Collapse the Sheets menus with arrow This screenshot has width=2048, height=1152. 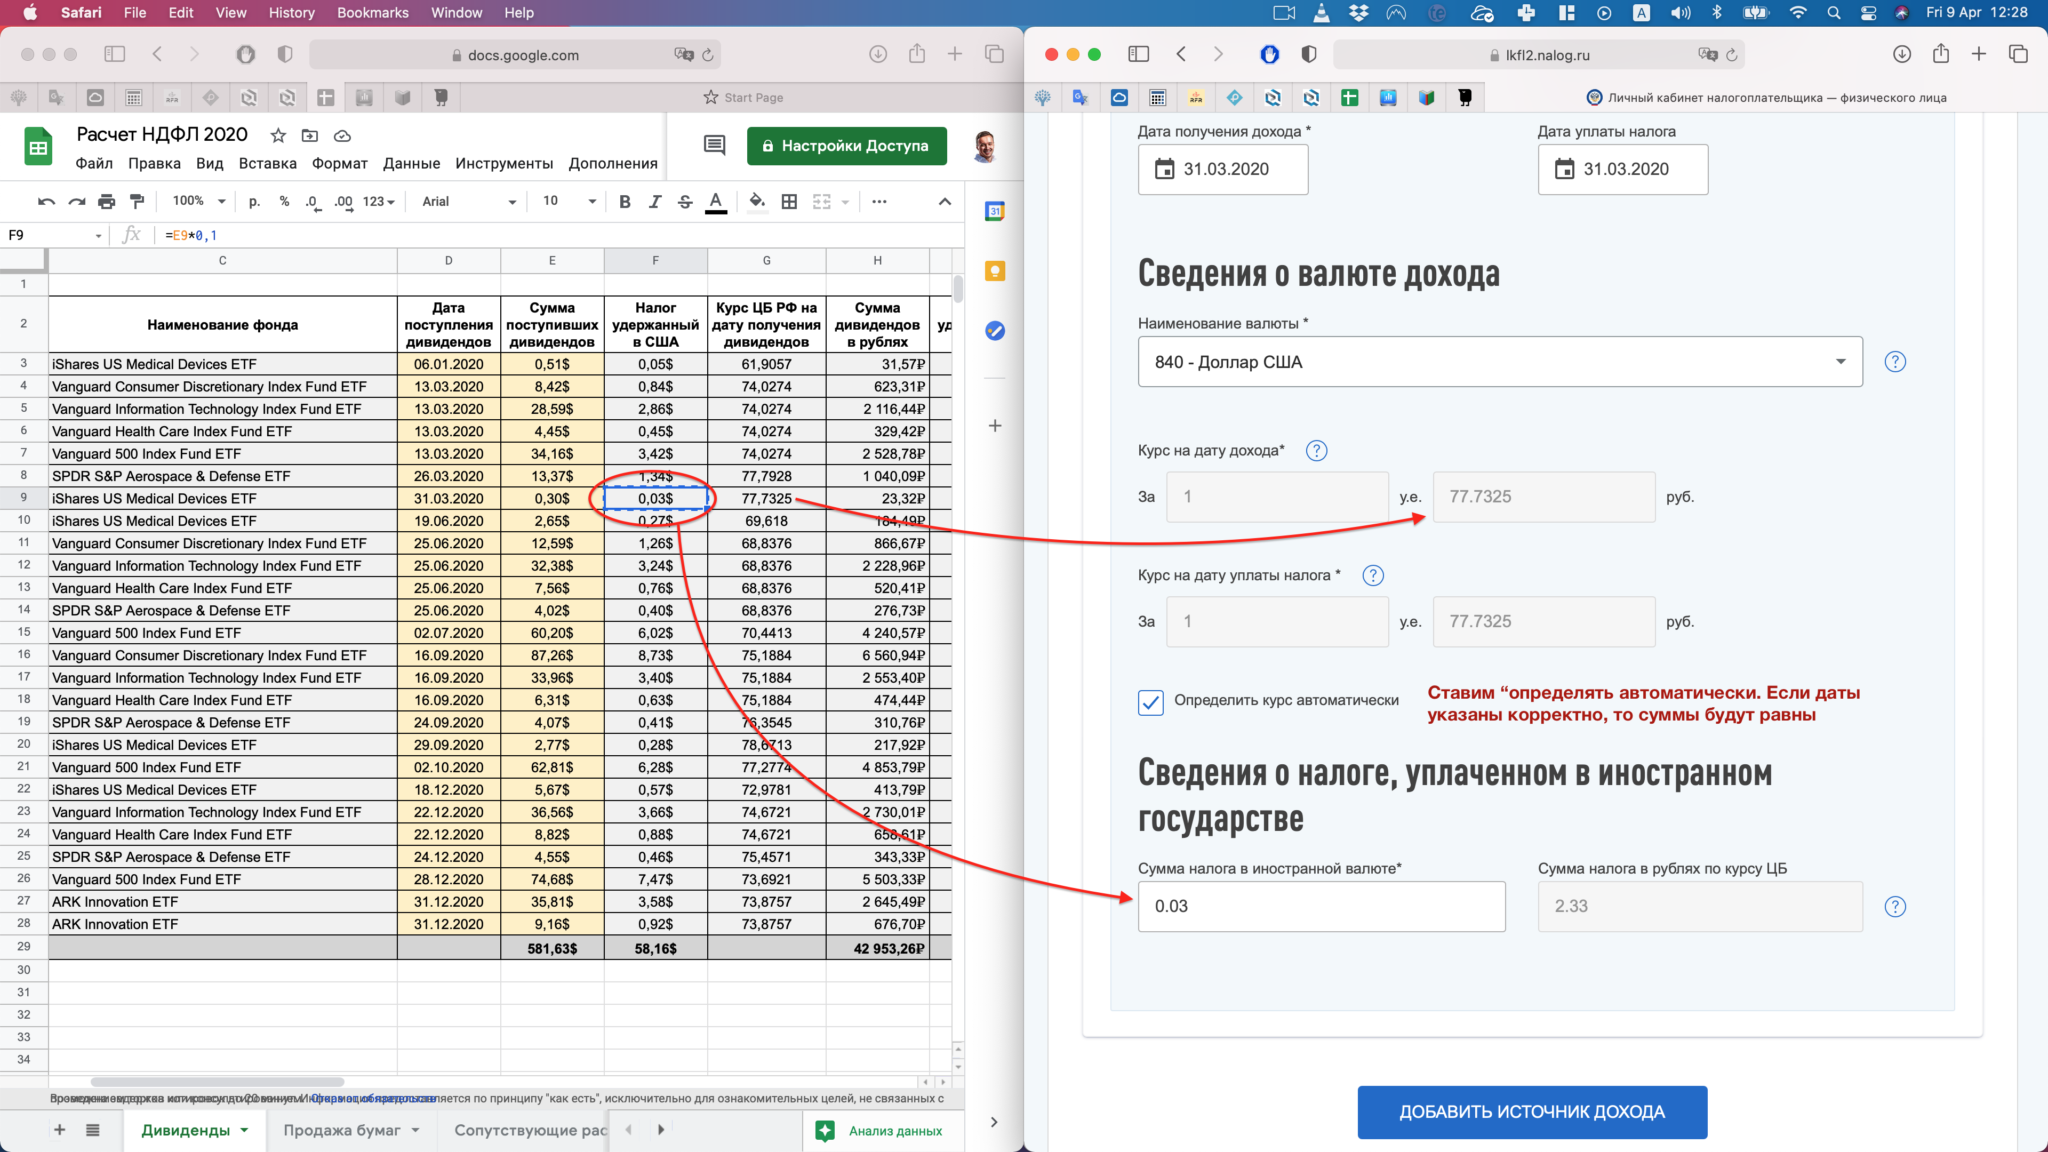pyautogui.click(x=945, y=202)
